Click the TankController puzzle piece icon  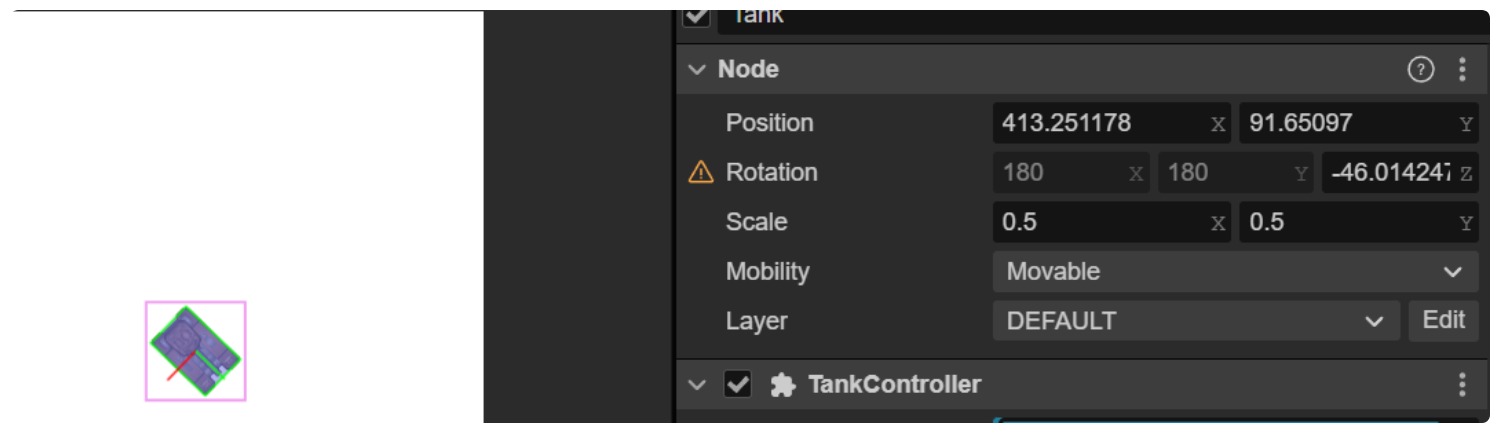point(781,385)
